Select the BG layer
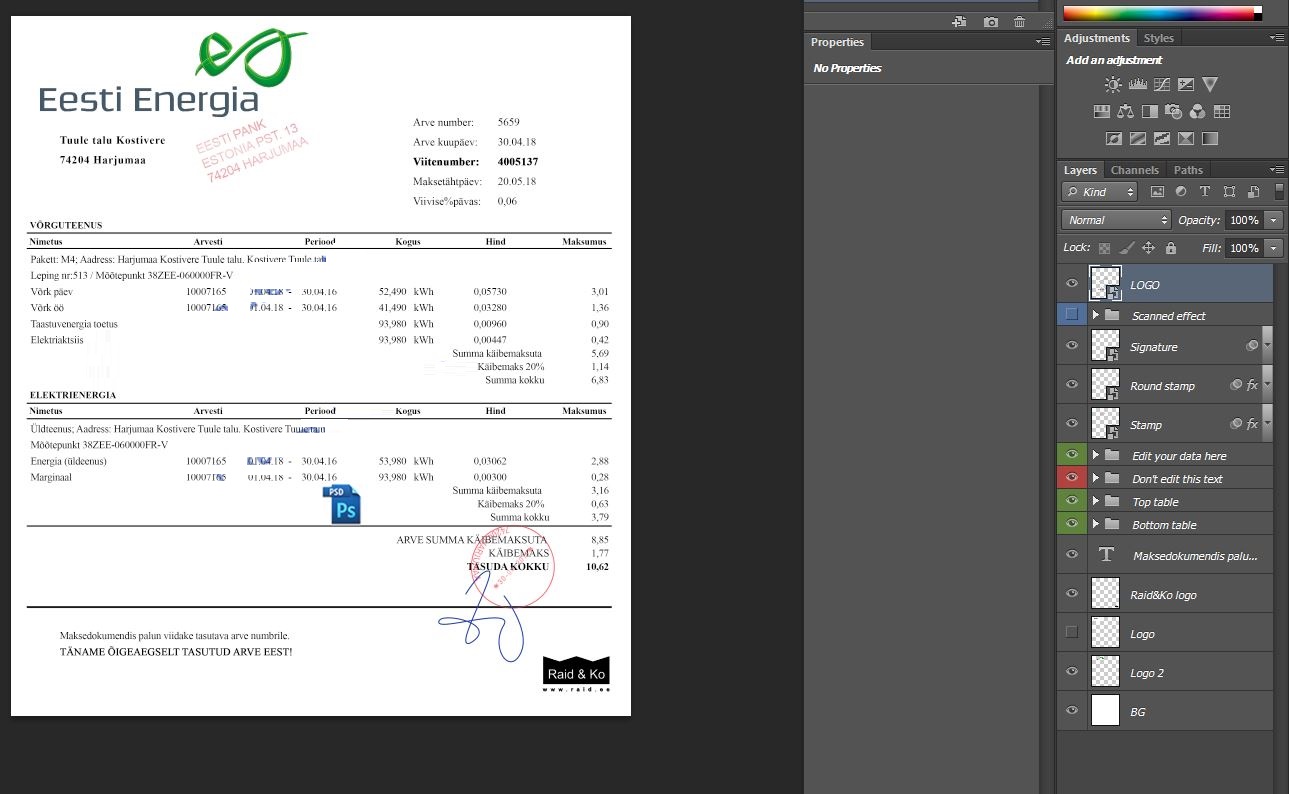 [x=1180, y=712]
